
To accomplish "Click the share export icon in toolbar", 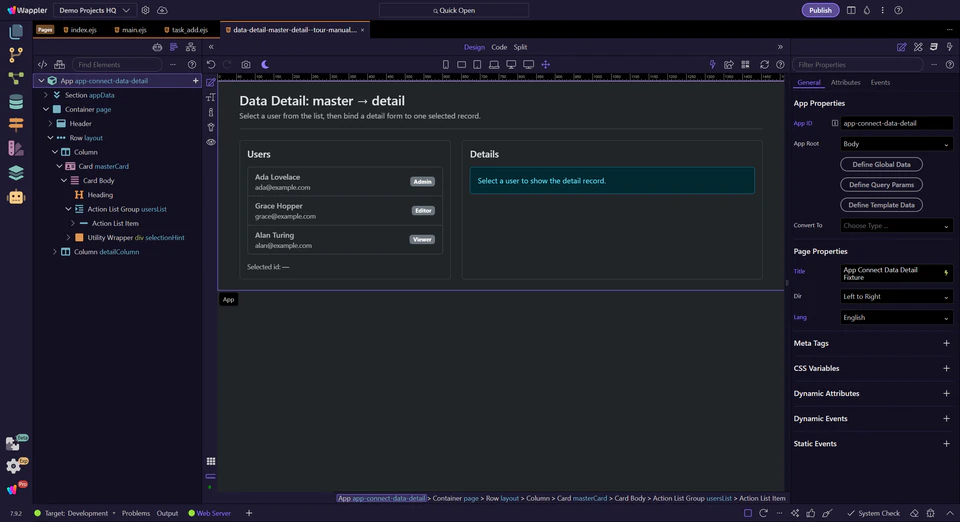I will 729,64.
